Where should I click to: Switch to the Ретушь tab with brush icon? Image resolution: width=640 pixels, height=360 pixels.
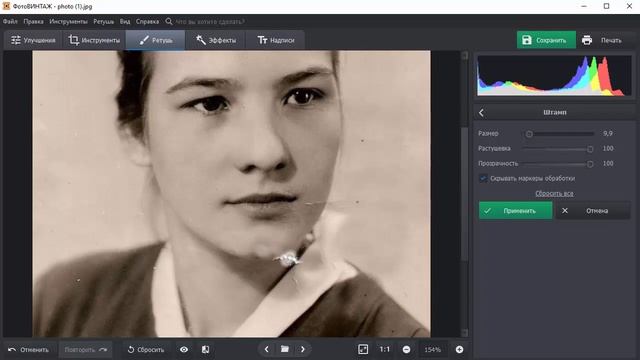[x=156, y=40]
